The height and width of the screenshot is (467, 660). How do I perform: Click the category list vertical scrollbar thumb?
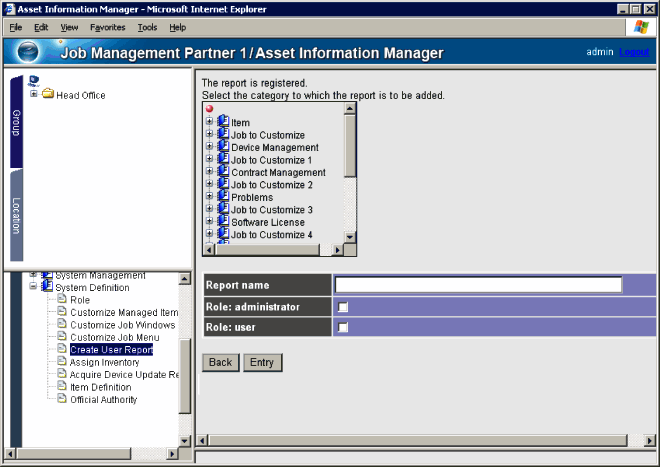tap(350, 146)
